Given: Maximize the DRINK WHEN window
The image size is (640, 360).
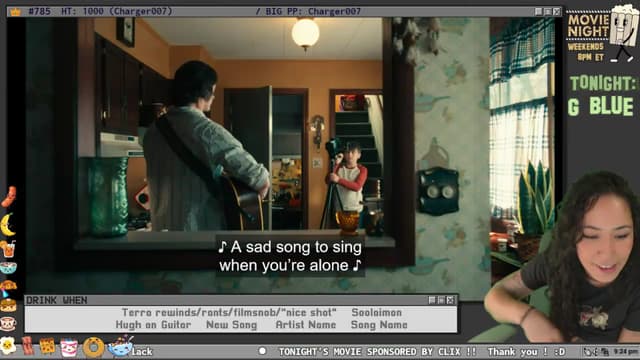Looking at the screenshot, I should click(441, 300).
